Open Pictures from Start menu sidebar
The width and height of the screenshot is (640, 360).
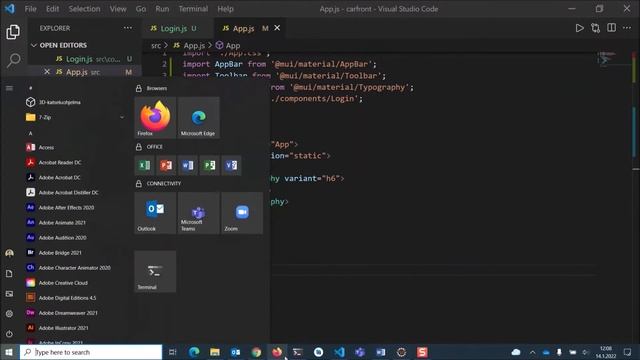(9, 294)
